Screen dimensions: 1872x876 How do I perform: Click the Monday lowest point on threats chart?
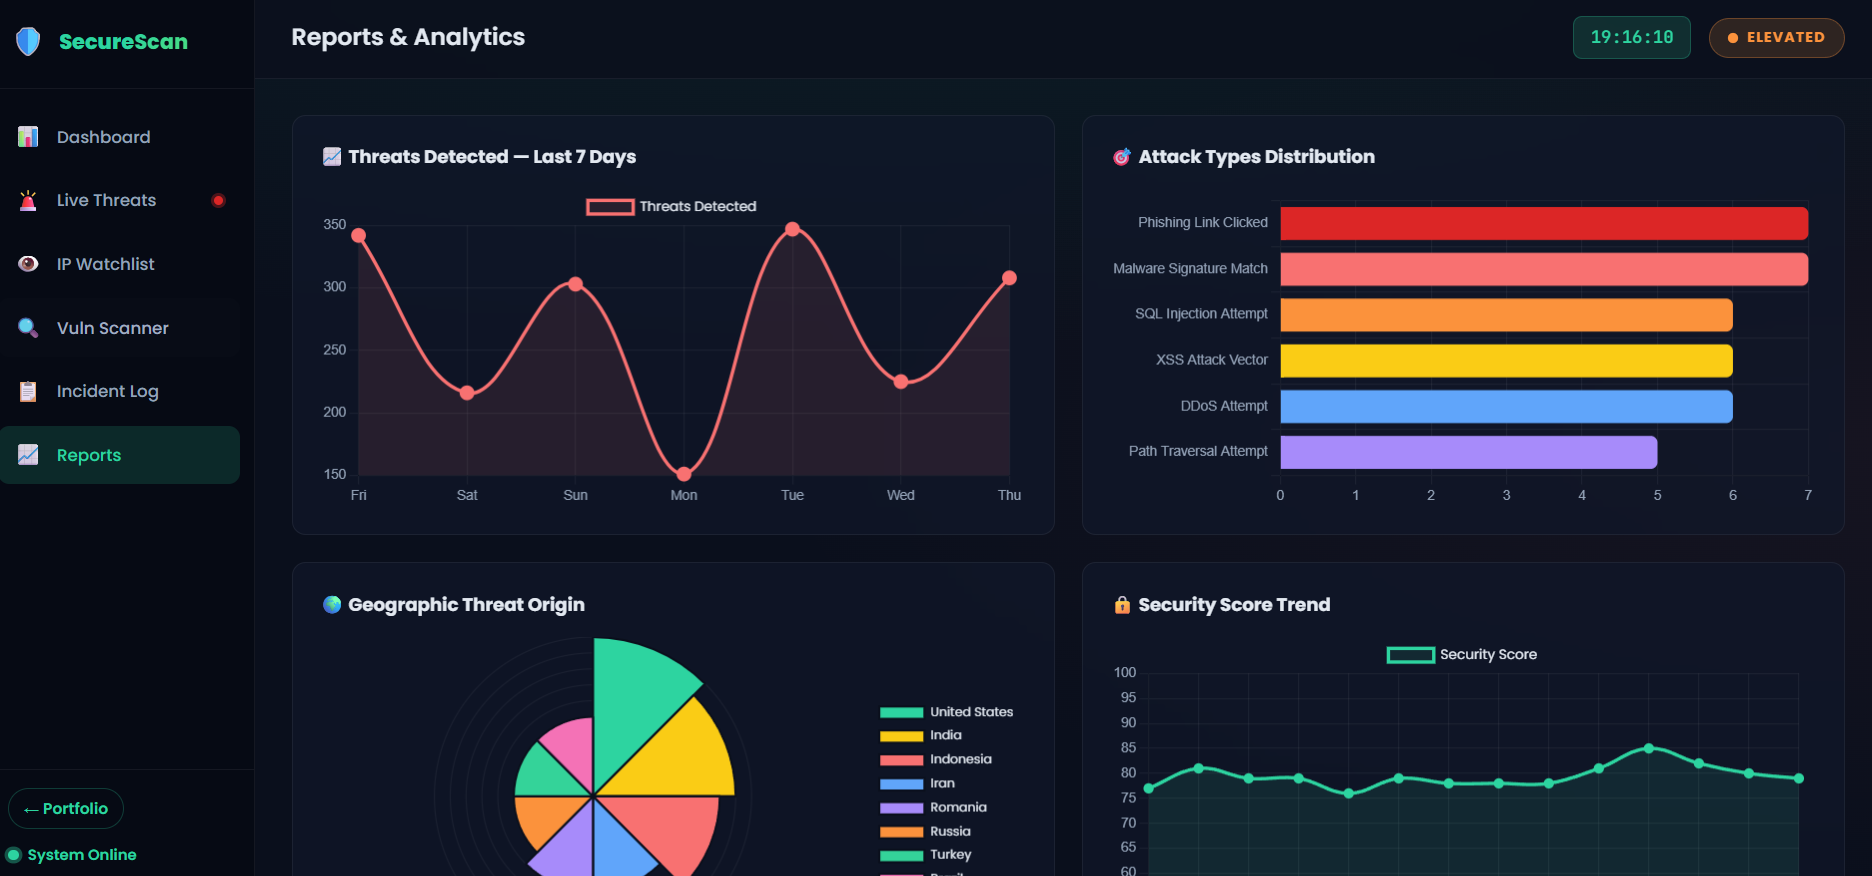click(x=684, y=474)
